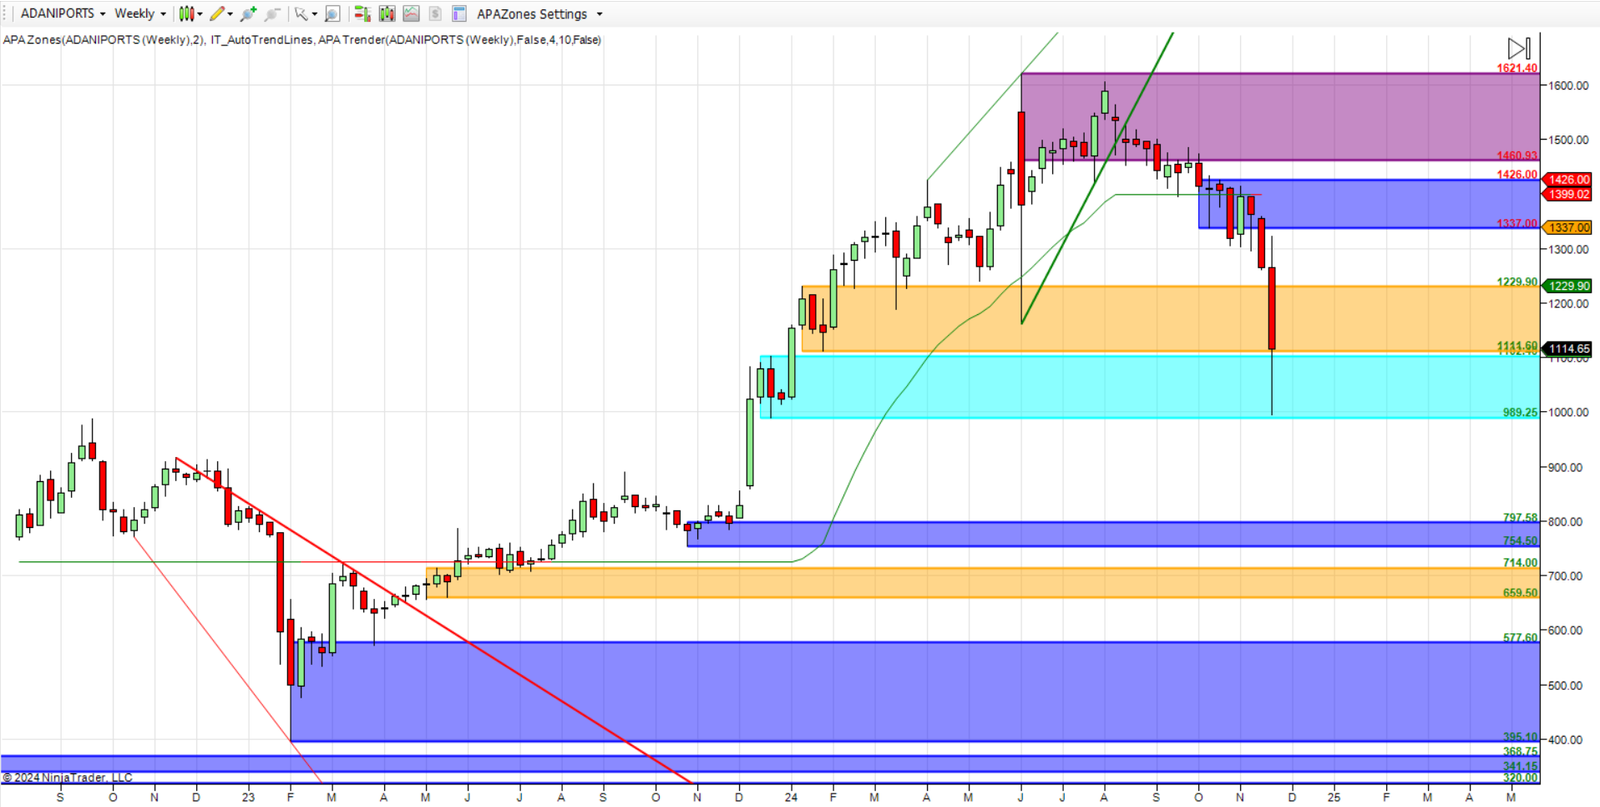Click the green 1229.90 price marker
This screenshot has height=807, width=1600.
[1568, 286]
